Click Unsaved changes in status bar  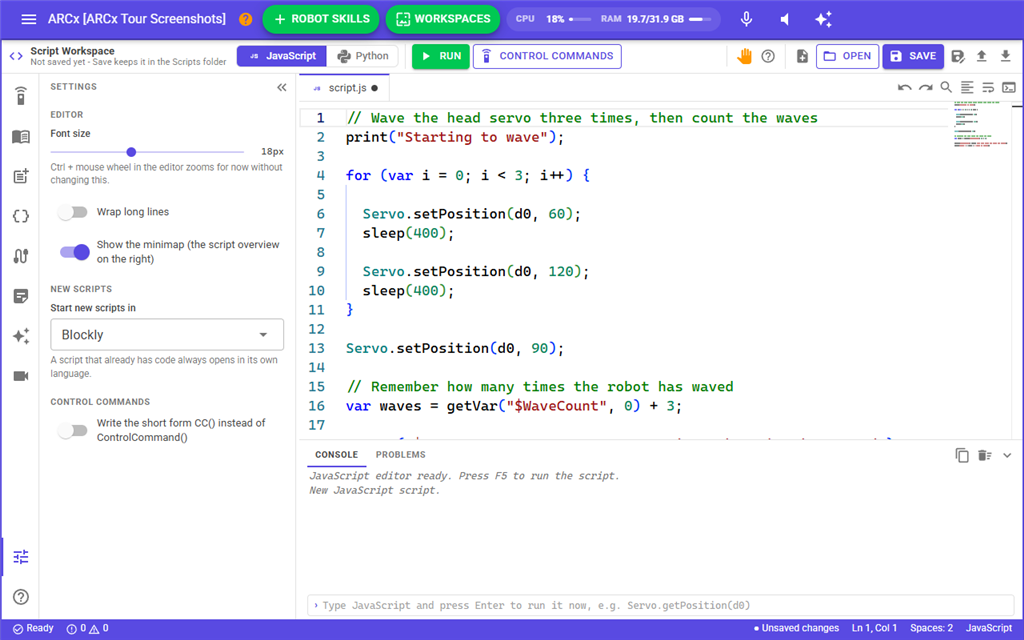(x=796, y=628)
